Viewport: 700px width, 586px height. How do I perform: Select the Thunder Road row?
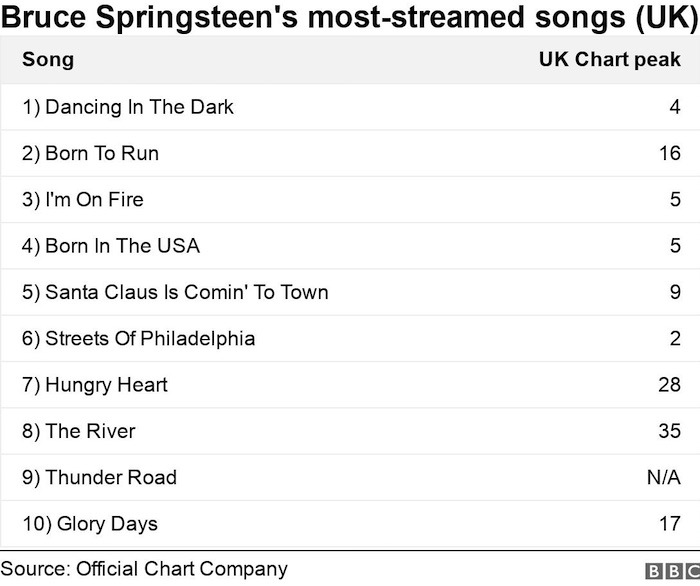tap(350, 478)
